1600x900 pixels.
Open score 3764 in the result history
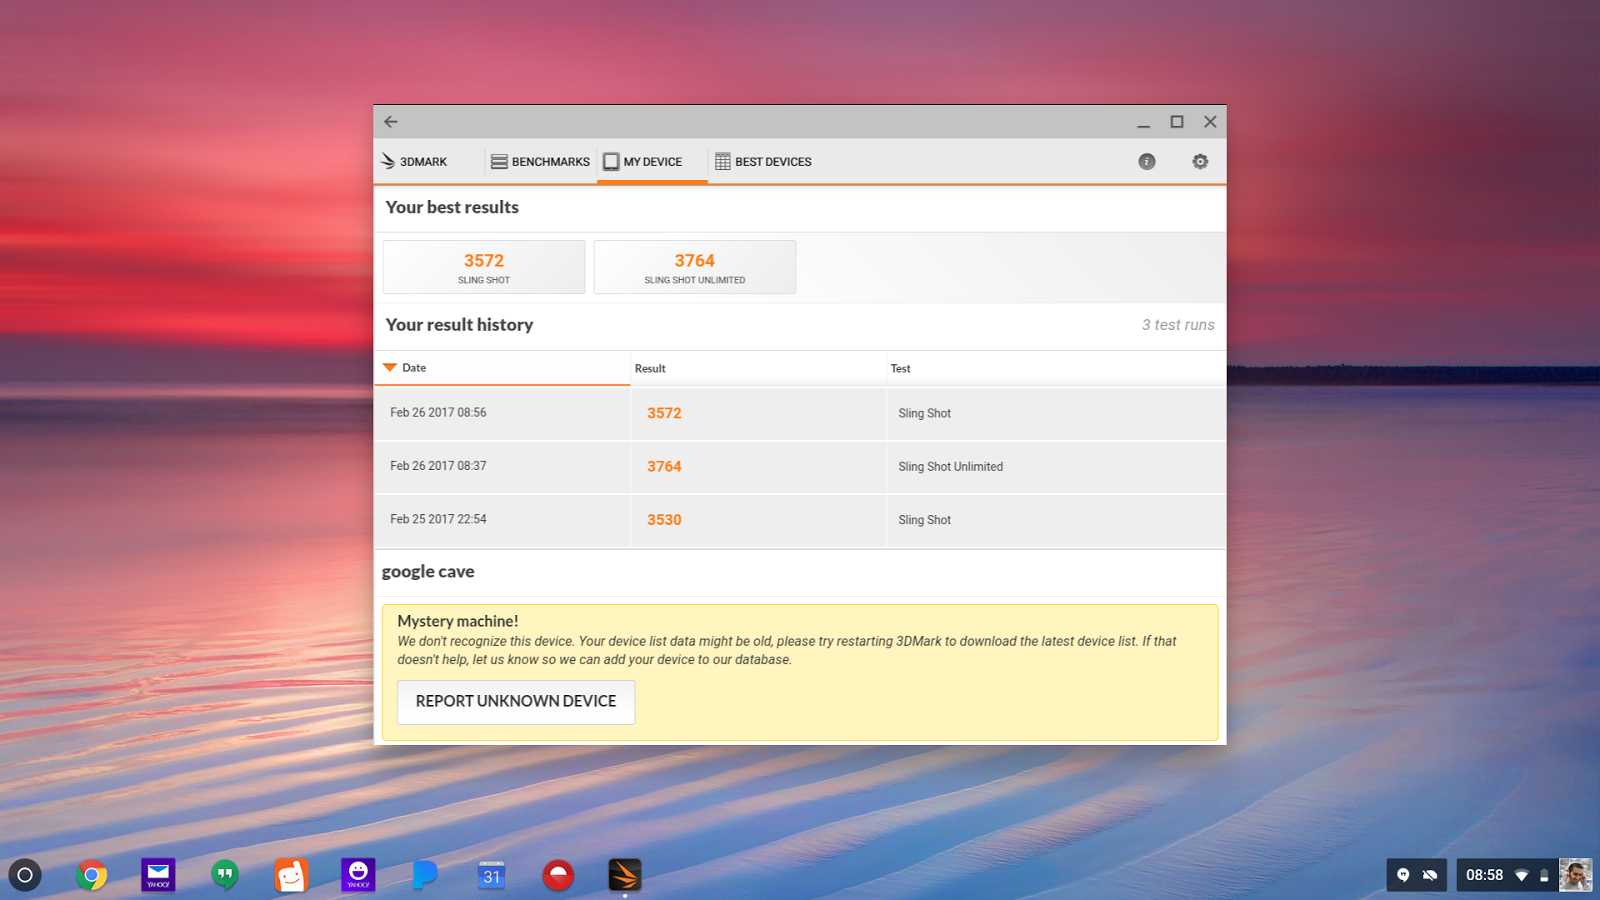664,466
